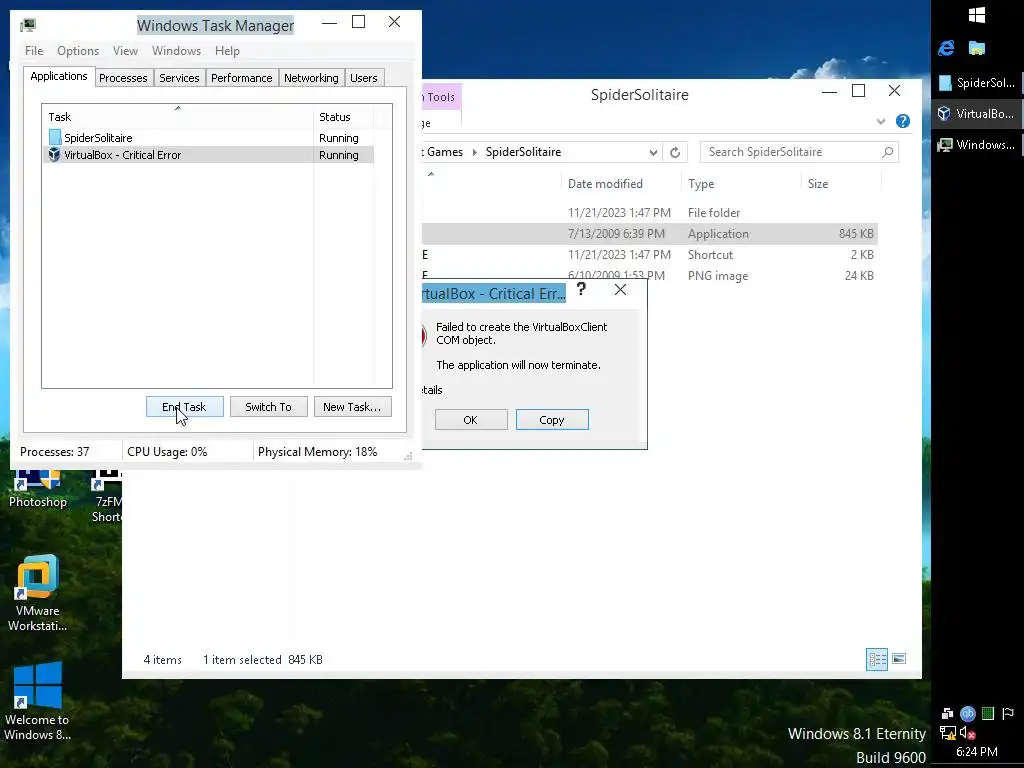Switch to the Networking tab
The width and height of the screenshot is (1024, 768).
click(312, 78)
